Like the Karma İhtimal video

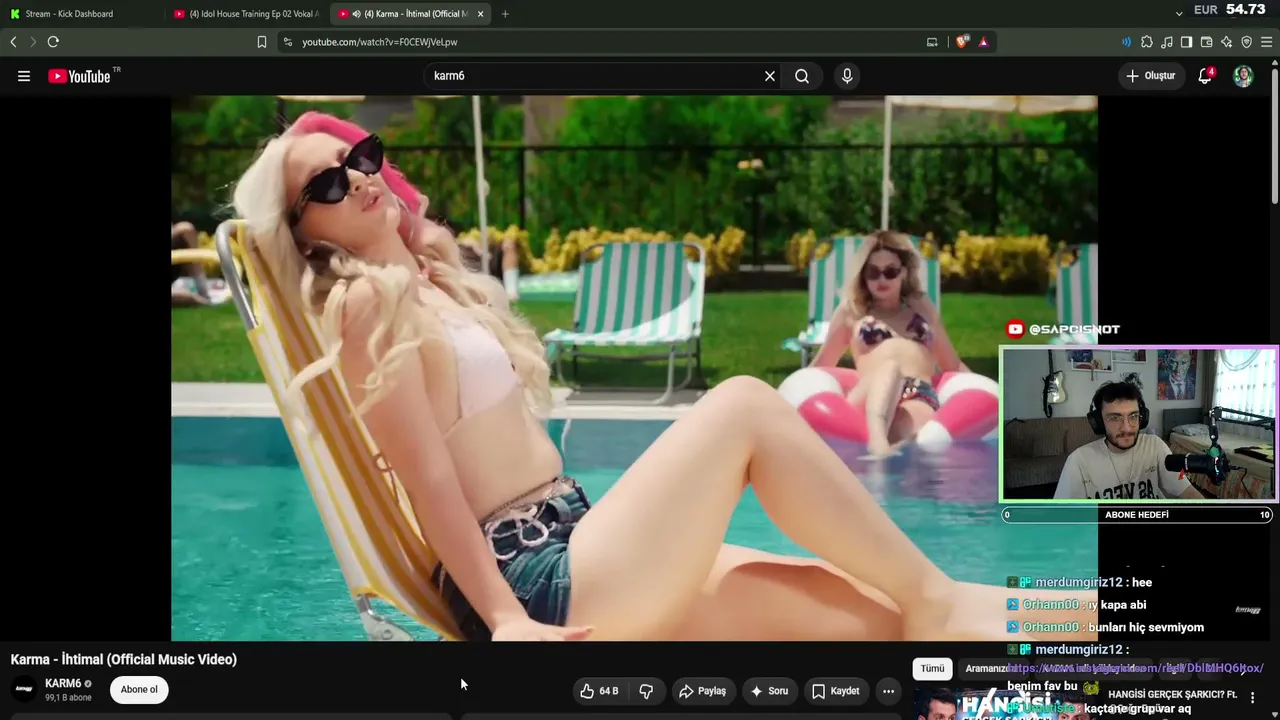coord(599,691)
